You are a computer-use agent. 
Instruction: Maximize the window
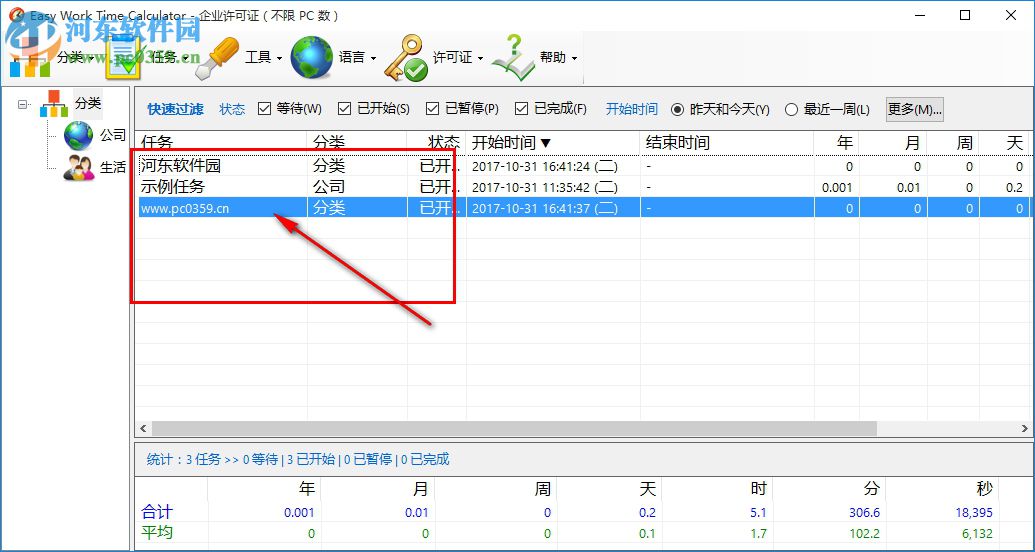click(x=965, y=15)
